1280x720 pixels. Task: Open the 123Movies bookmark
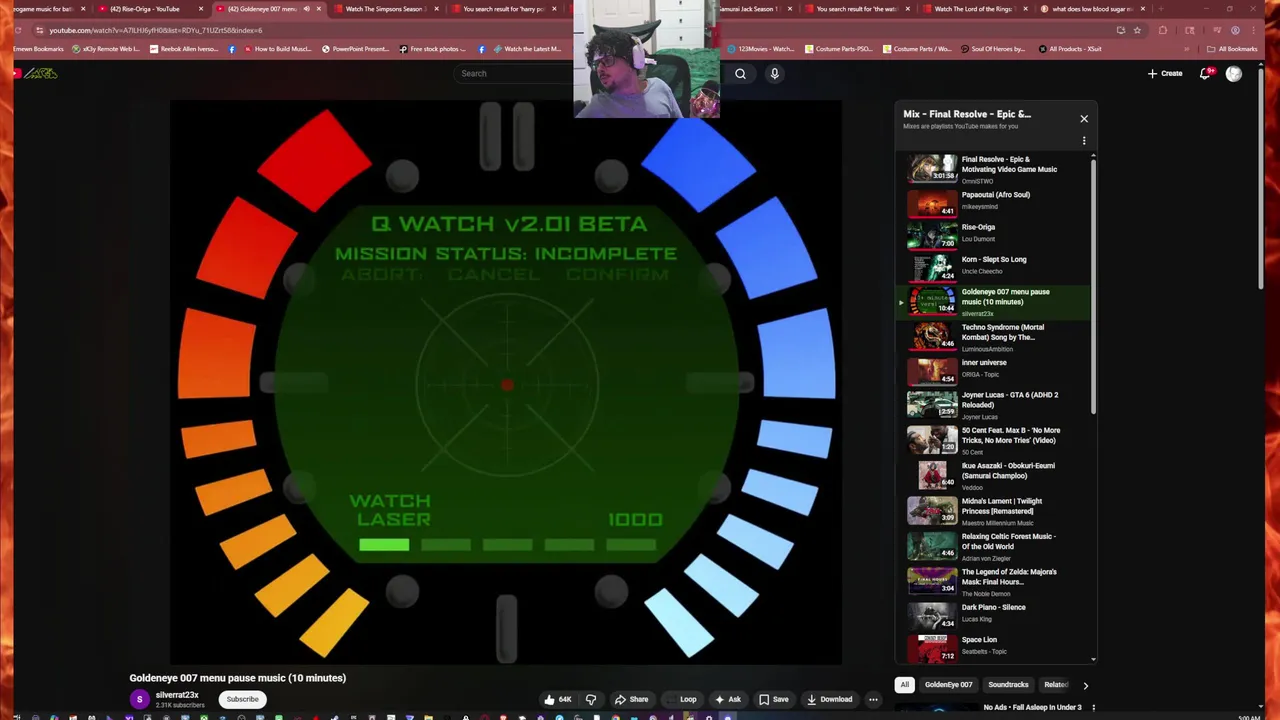(x=761, y=49)
